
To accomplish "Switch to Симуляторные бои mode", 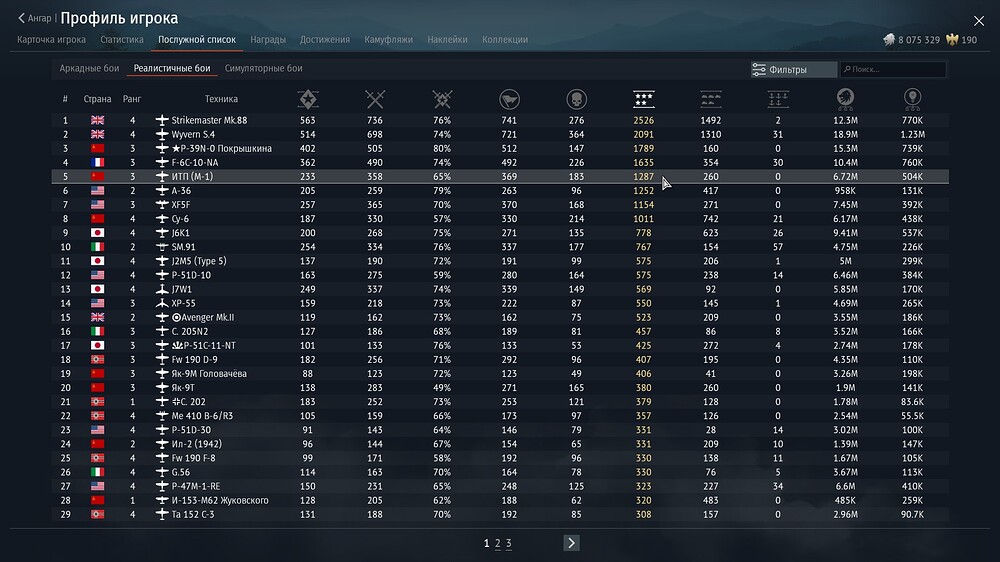I will (x=263, y=69).
